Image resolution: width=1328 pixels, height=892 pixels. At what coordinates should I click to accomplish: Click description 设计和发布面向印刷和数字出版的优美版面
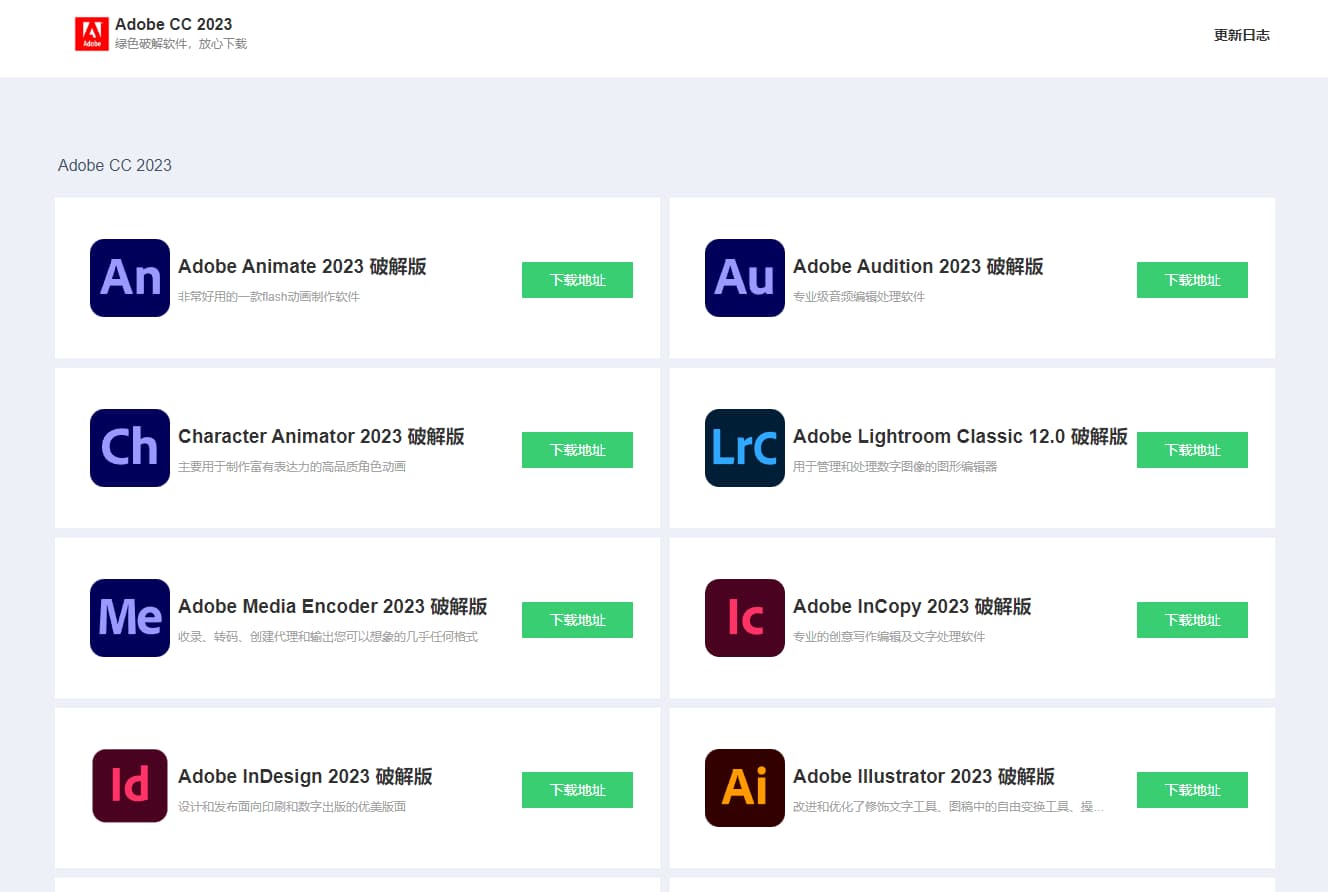tap(292, 807)
